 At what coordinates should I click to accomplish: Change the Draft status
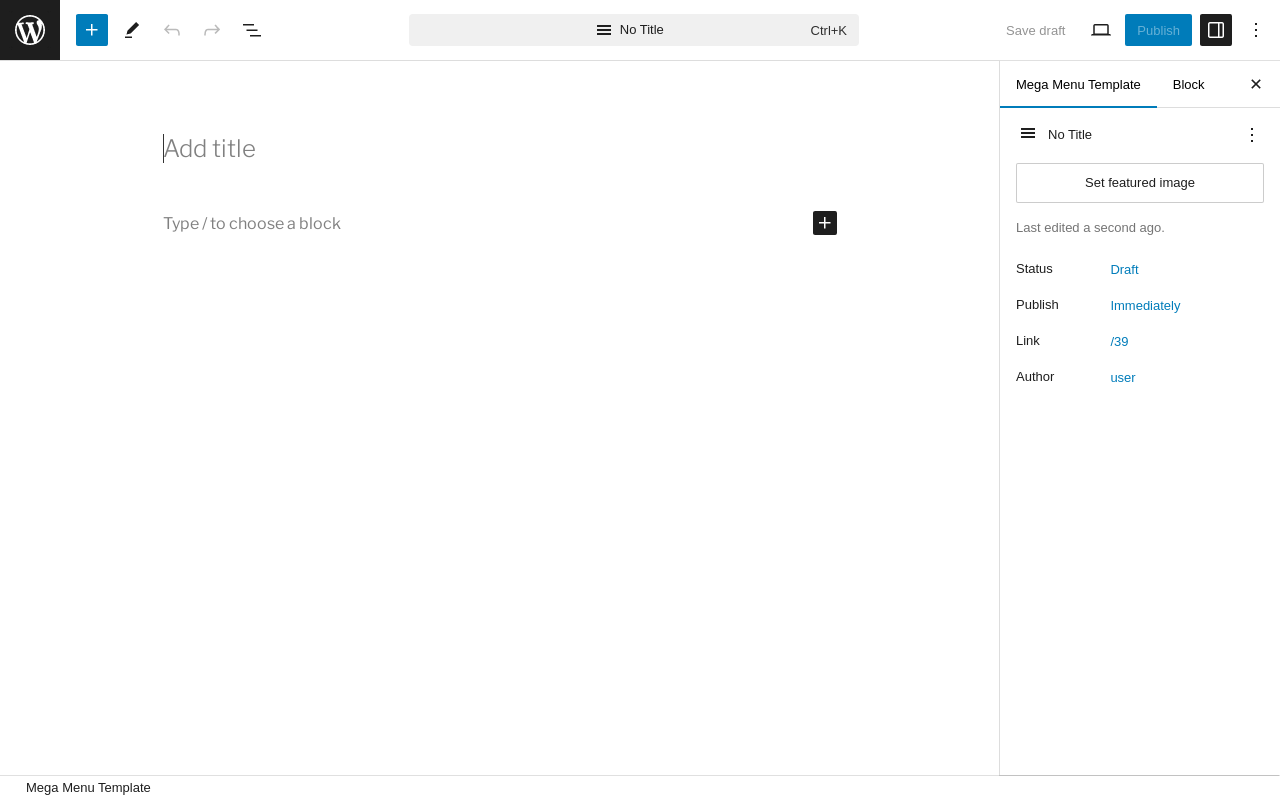[x=1124, y=269]
